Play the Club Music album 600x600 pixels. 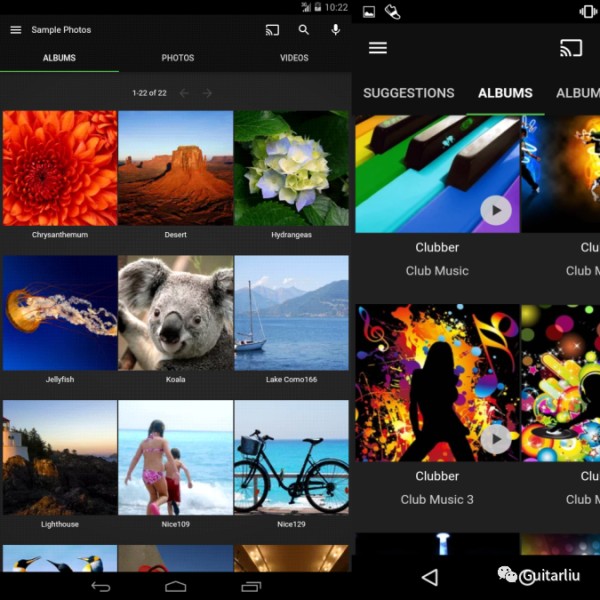(x=495, y=210)
